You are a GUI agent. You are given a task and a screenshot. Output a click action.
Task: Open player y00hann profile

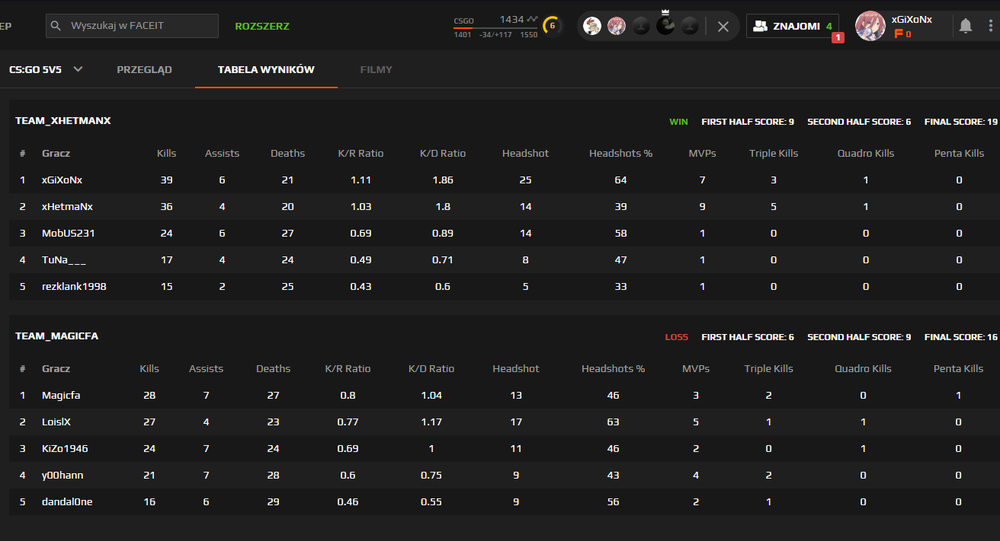(x=62, y=476)
